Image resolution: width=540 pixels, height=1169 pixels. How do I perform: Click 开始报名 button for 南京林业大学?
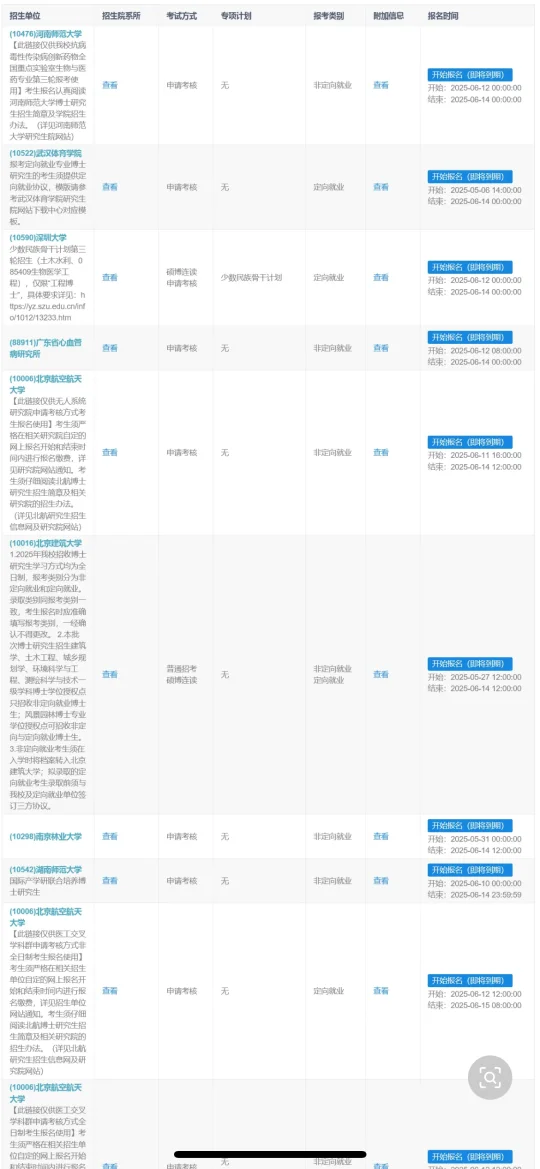(x=470, y=825)
